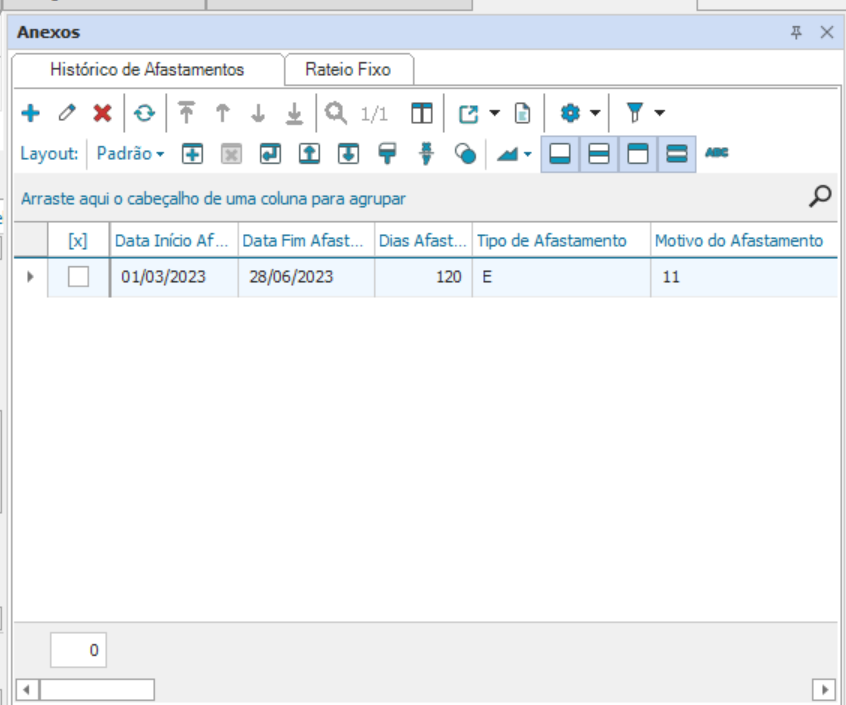Close the Anexos panel

[827, 32]
